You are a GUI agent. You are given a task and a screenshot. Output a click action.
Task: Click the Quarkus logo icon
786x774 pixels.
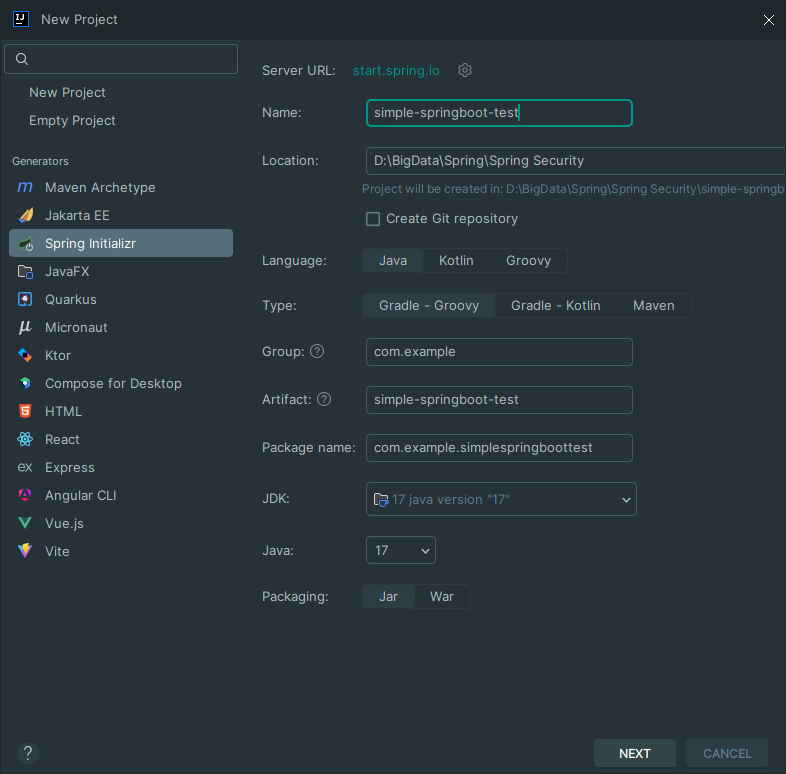point(25,299)
